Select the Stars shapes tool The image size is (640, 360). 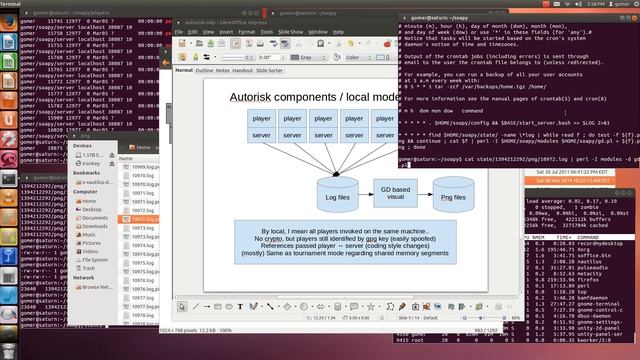coord(371,307)
